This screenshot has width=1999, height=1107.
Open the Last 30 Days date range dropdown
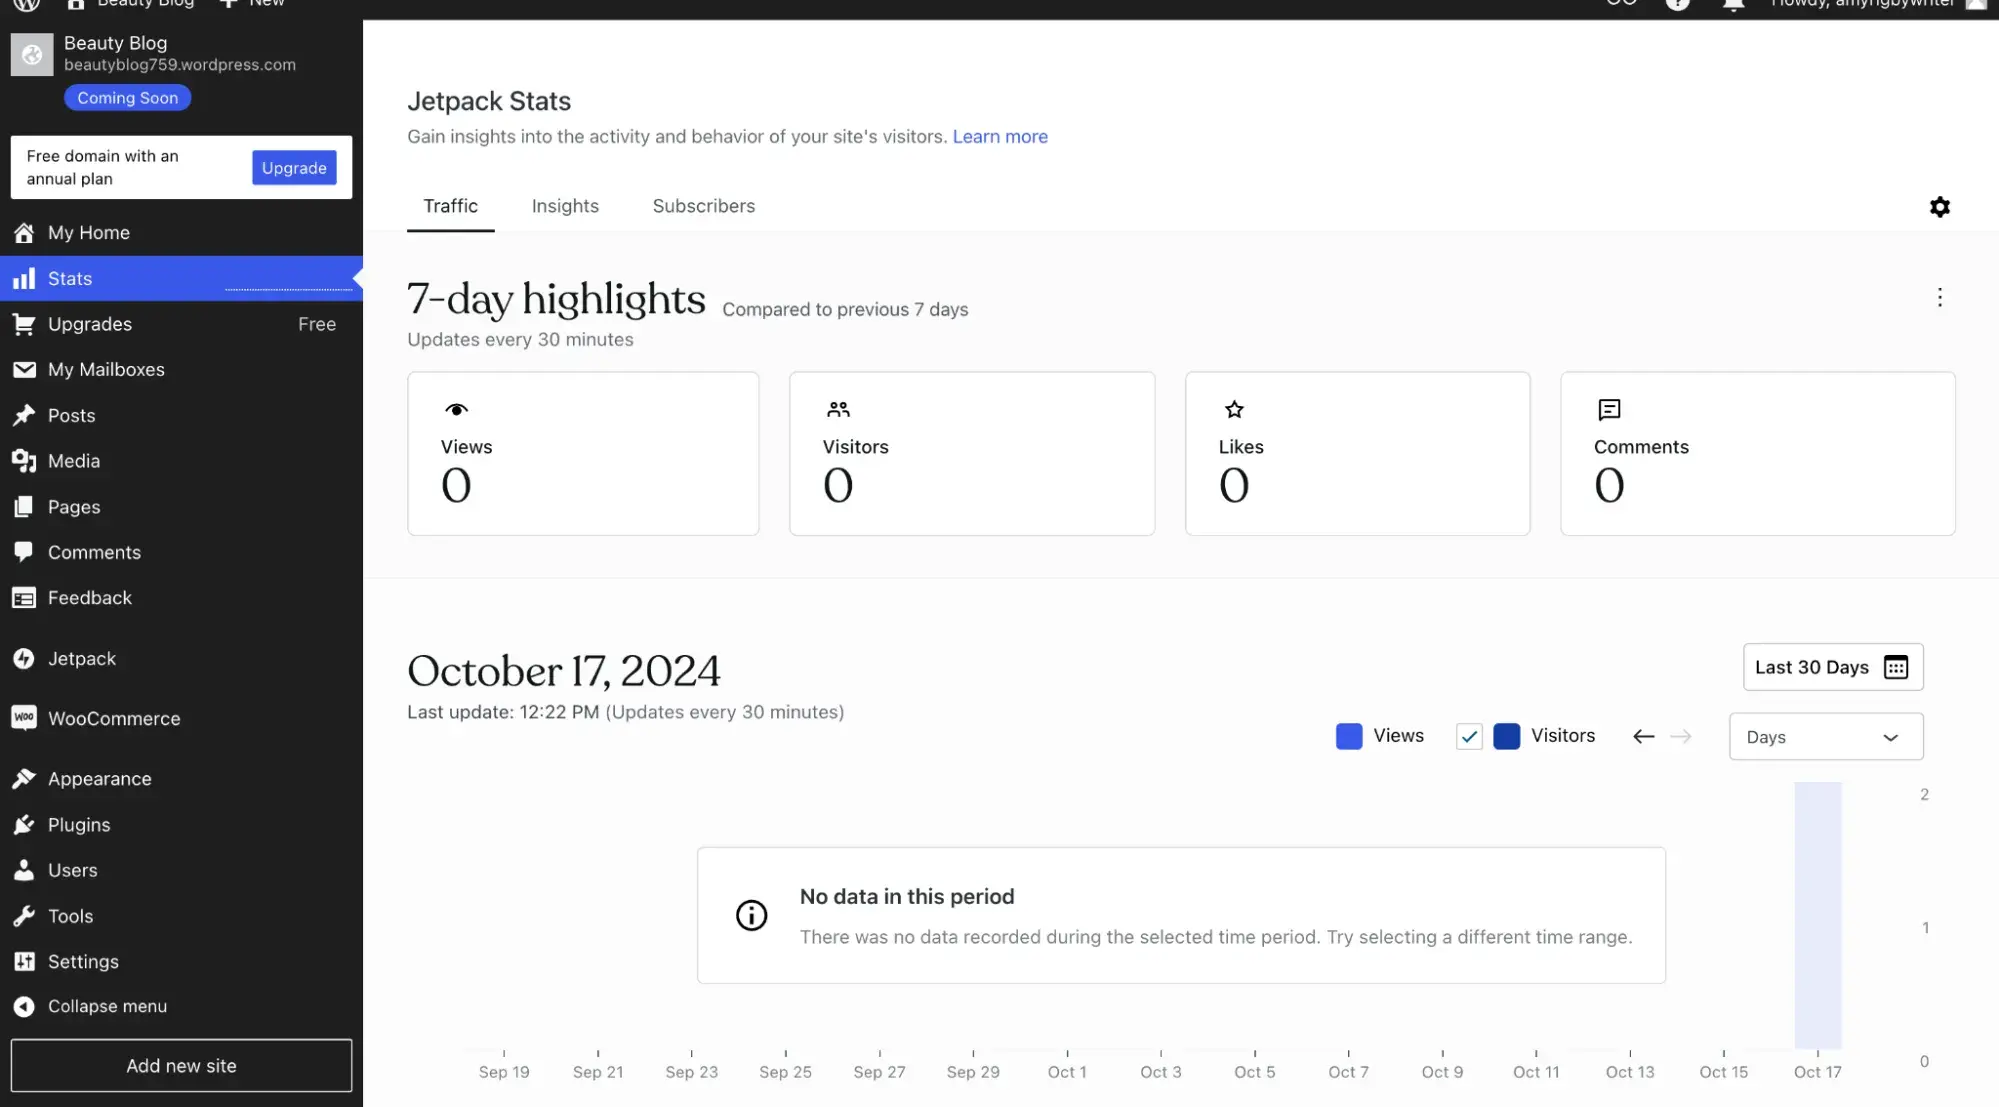(1831, 667)
